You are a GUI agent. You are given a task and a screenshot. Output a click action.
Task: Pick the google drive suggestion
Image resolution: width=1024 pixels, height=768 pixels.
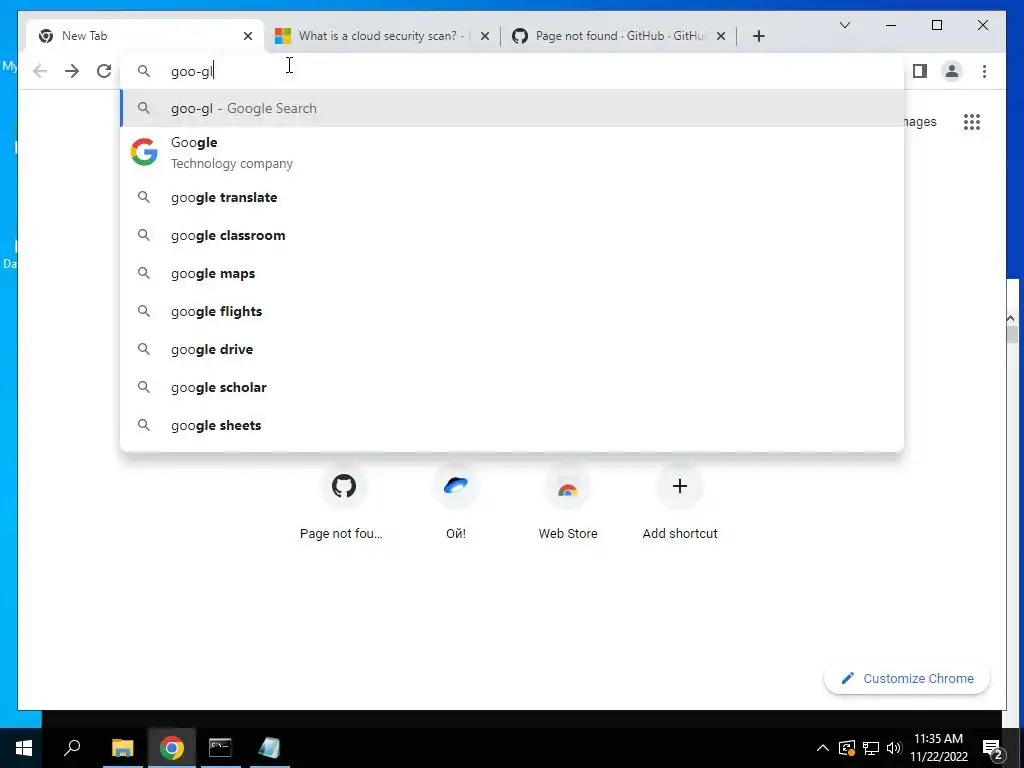point(513,349)
